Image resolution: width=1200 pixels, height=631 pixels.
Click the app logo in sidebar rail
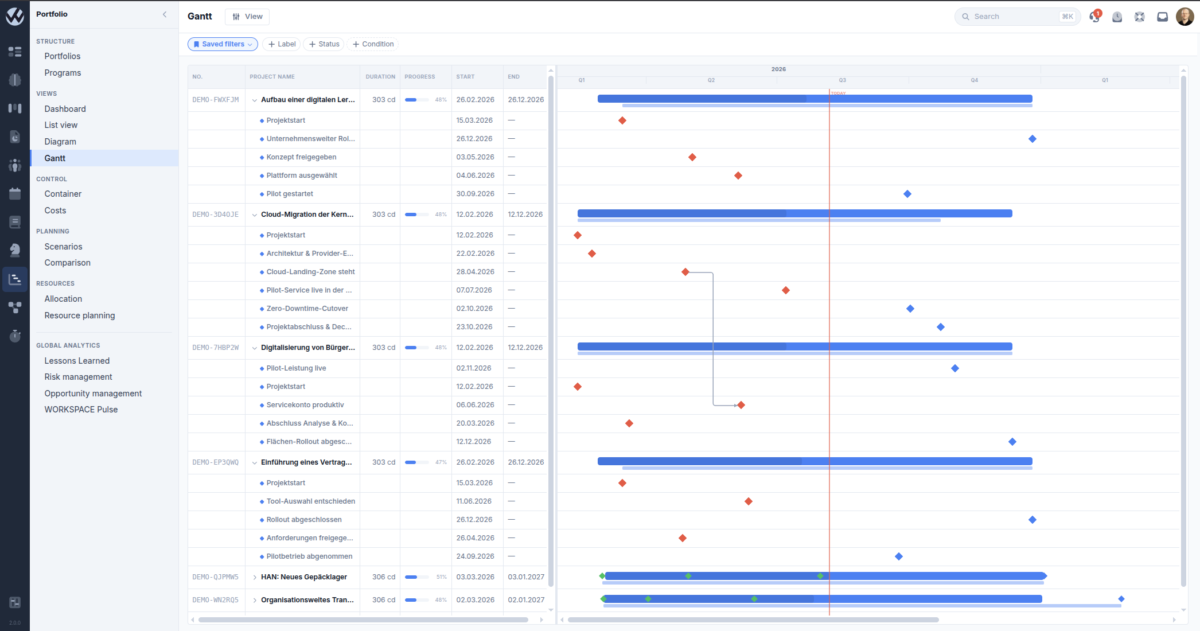pos(15,16)
